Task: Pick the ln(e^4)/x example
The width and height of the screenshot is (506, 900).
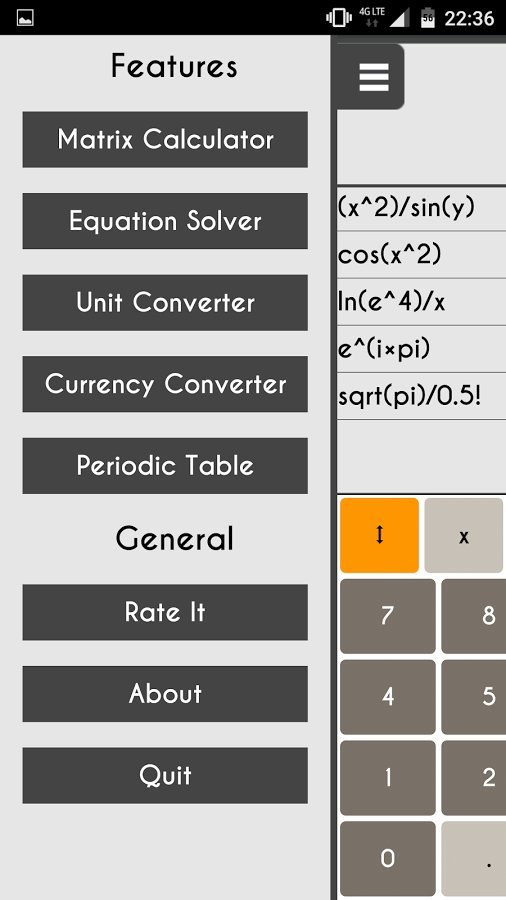Action: 421,302
